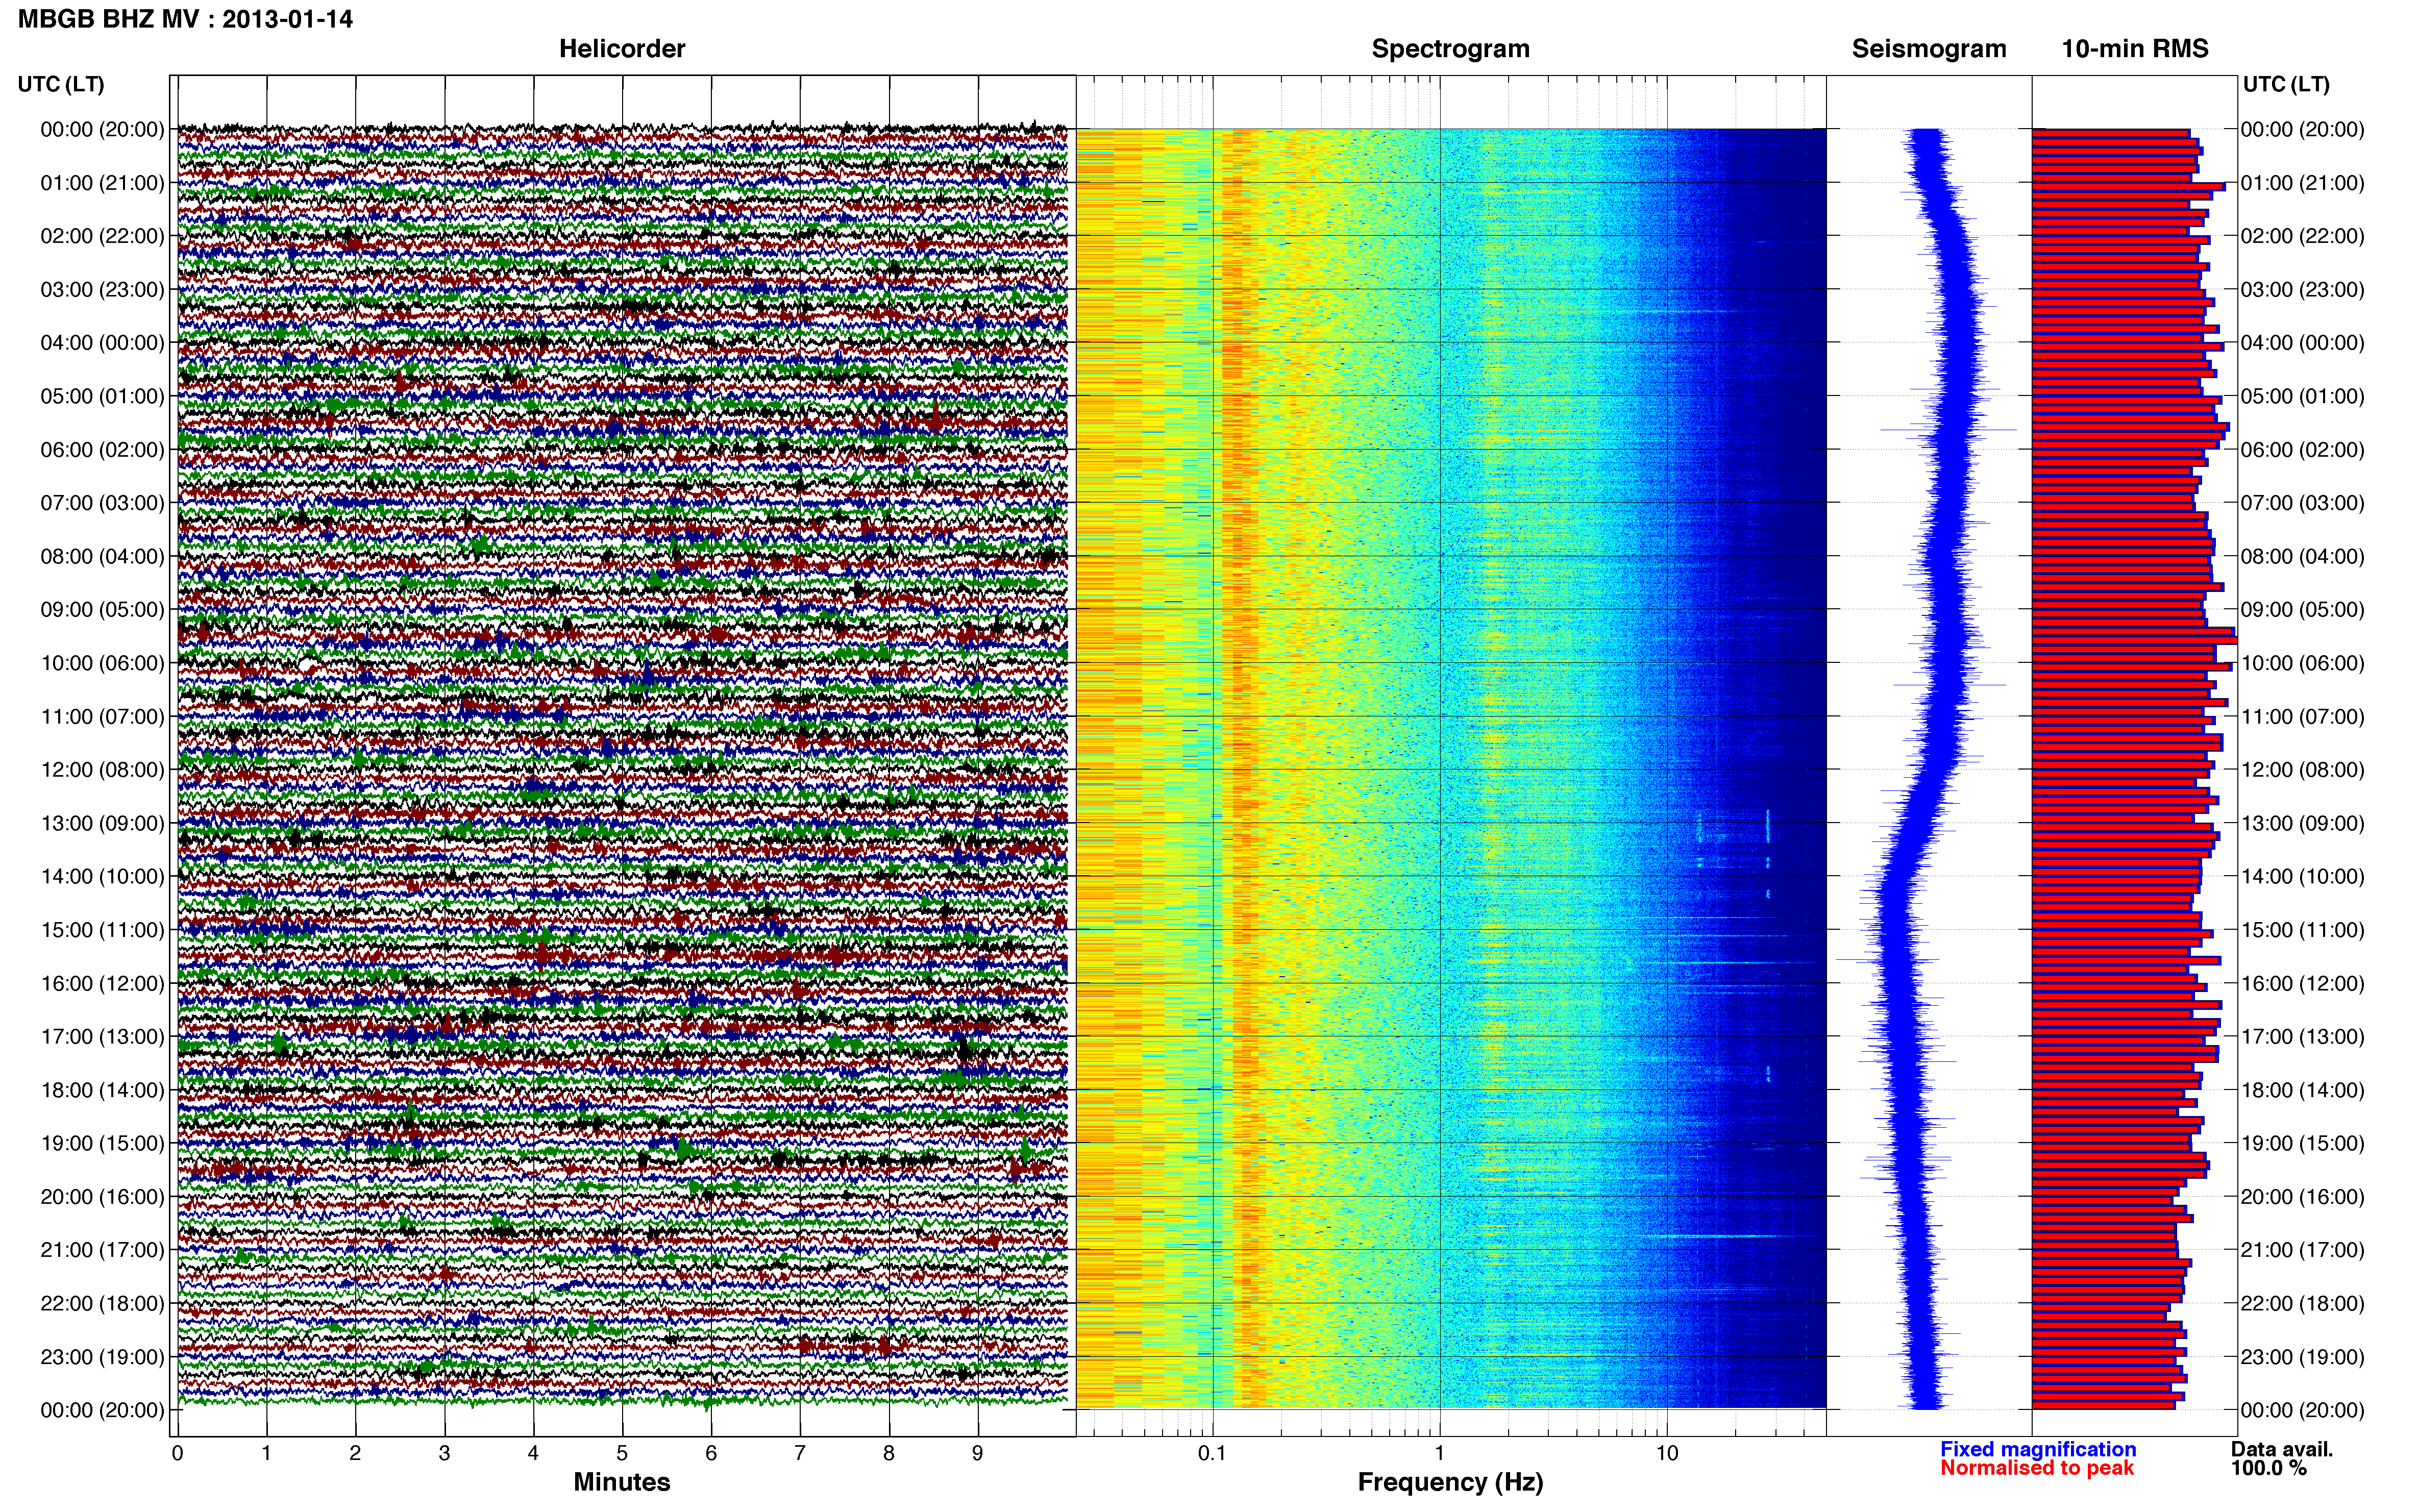Click right-side '06:00 (02:00)' time label
The width and height of the screenshot is (2419, 1512).
[2302, 449]
